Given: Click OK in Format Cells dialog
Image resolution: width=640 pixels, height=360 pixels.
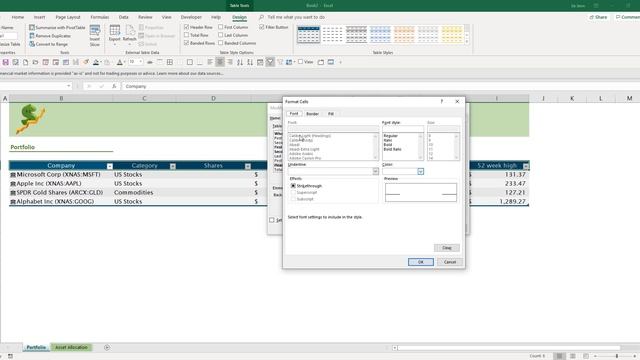Looking at the screenshot, I should 421,262.
